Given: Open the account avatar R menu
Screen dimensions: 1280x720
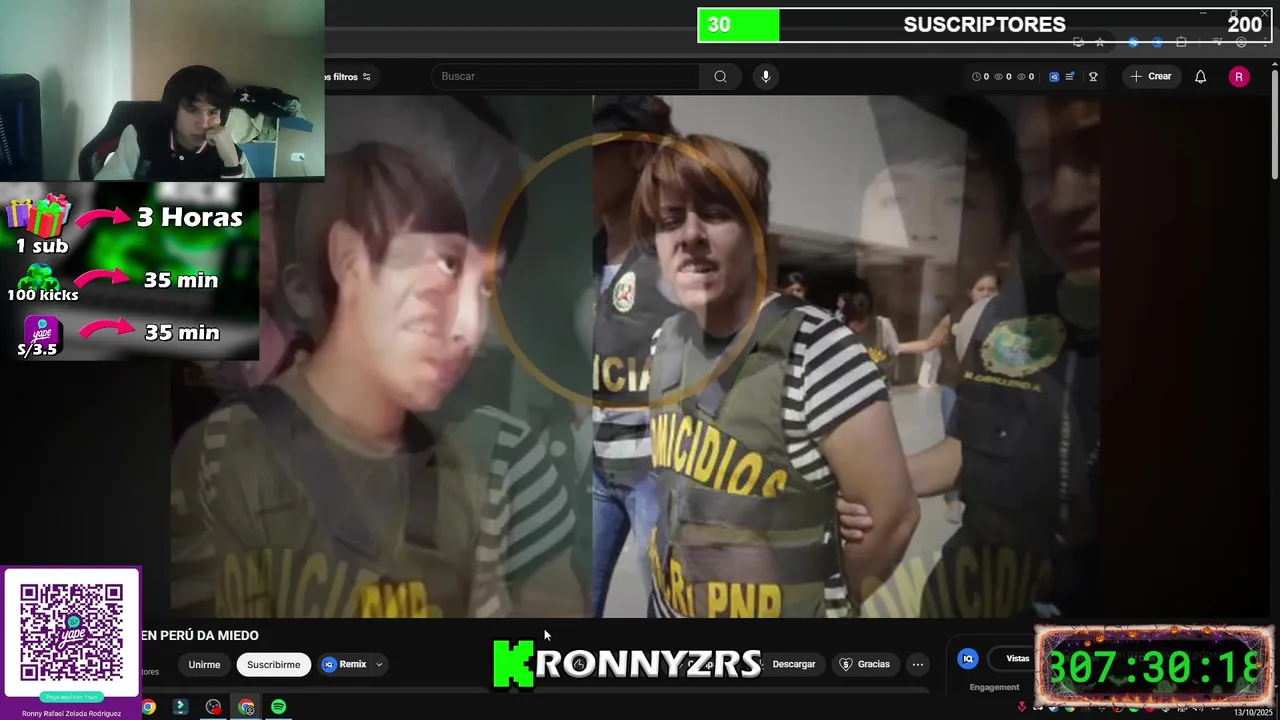Looking at the screenshot, I should pos(1239,77).
